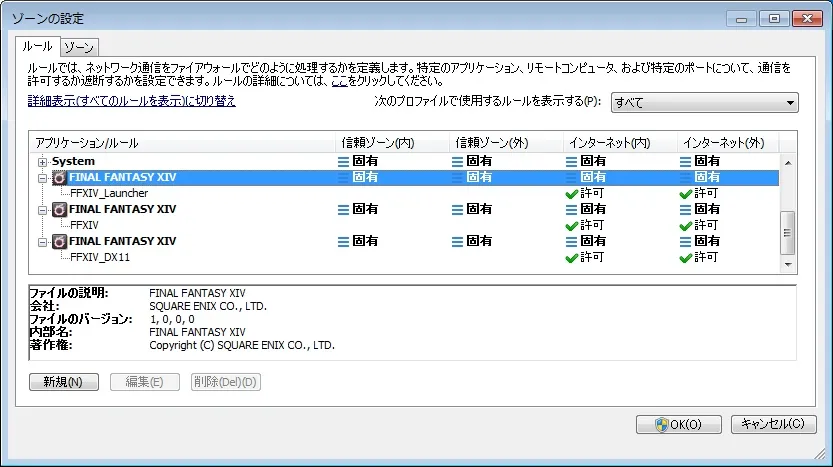833x467 pixels.
Task: Switch to the ゾーン tab
Action: coord(78,47)
